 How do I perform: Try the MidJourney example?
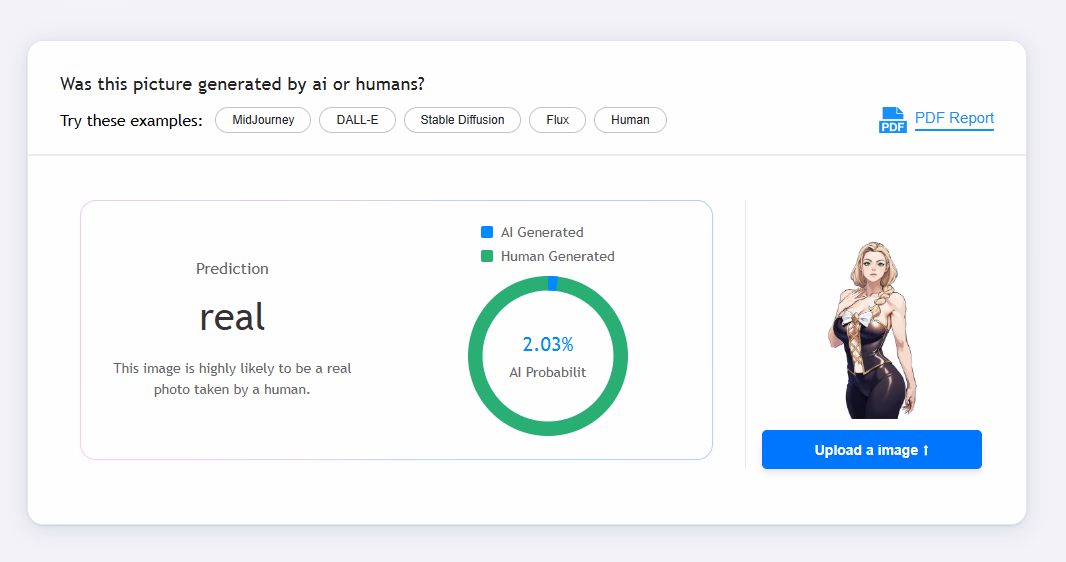263,120
